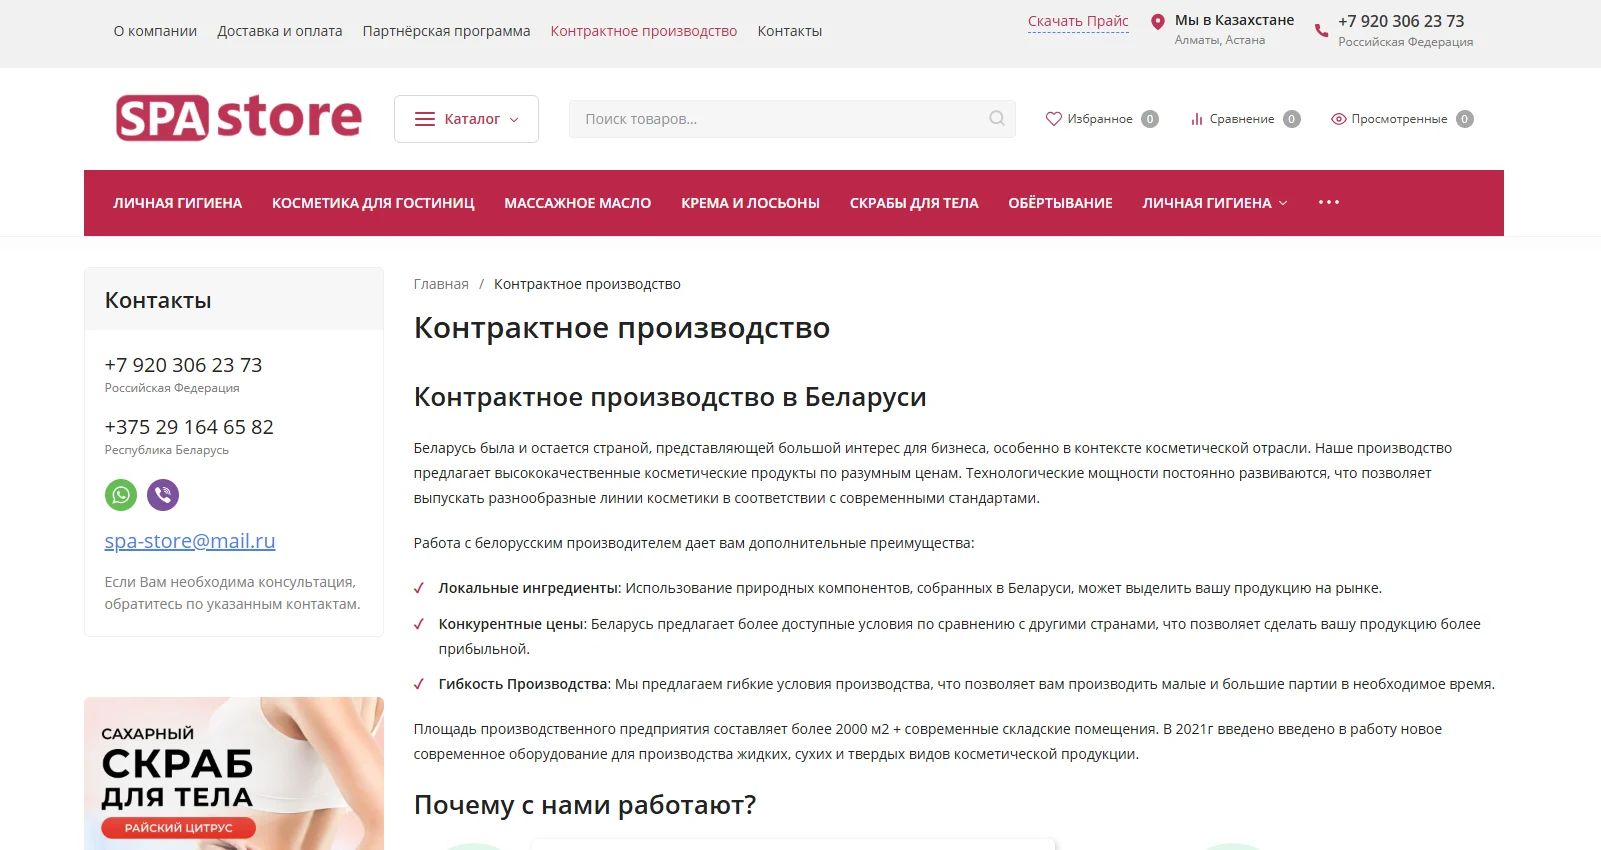Image resolution: width=1601 pixels, height=850 pixels.
Task: Open Сравнение comparison list
Action: (x=1245, y=119)
